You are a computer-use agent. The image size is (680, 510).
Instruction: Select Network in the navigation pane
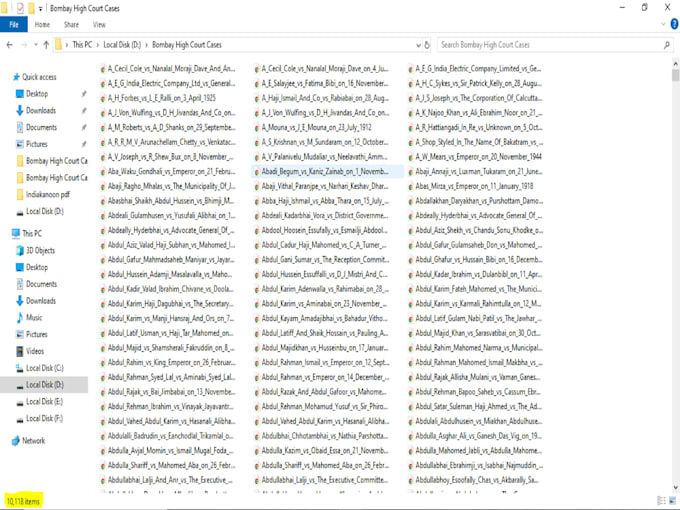click(x=29, y=441)
